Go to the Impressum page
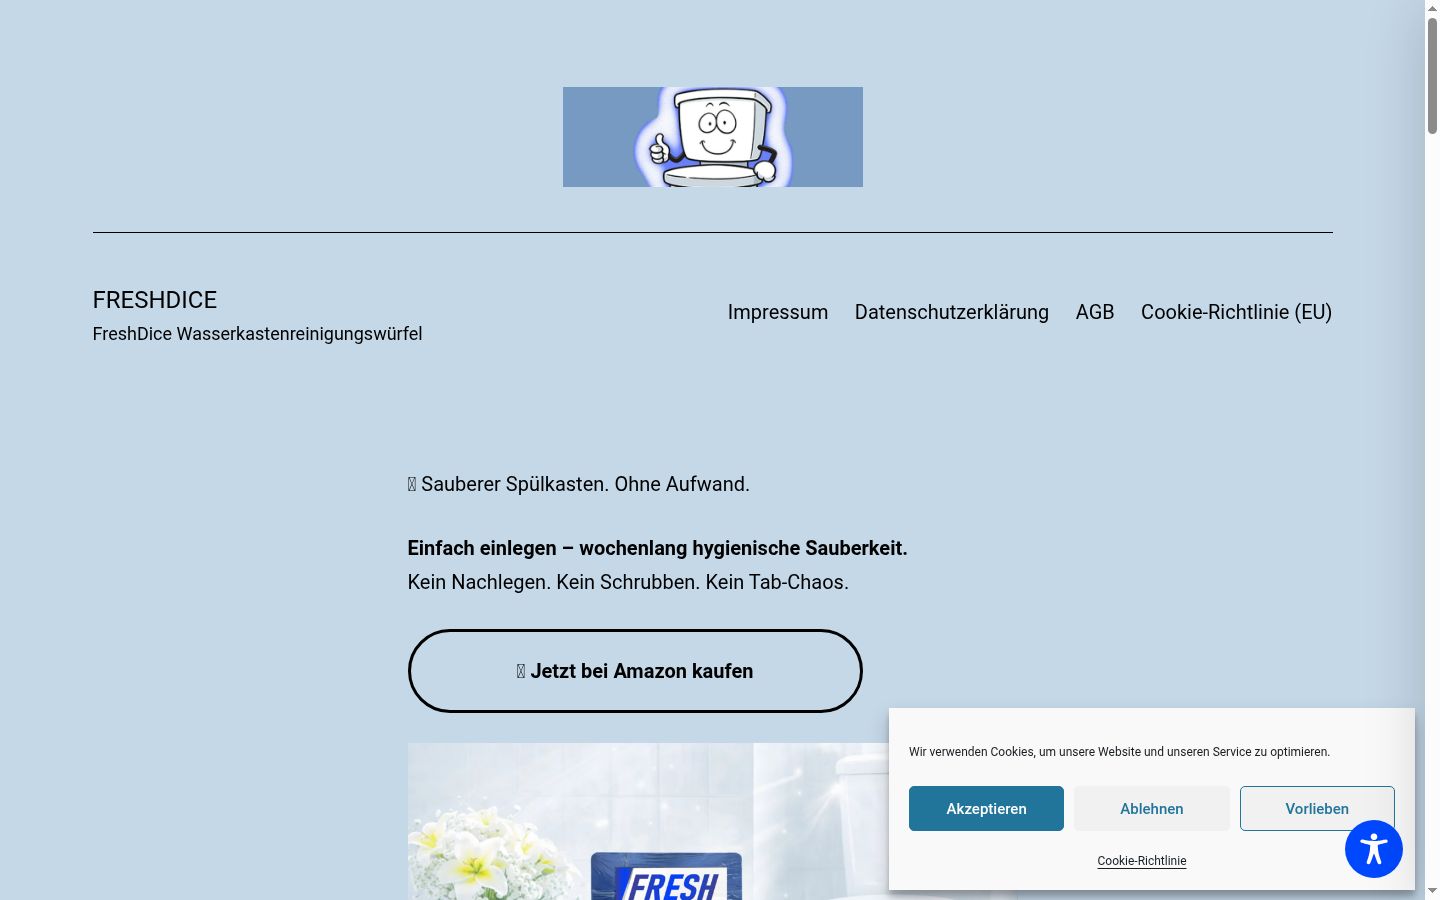 point(778,312)
